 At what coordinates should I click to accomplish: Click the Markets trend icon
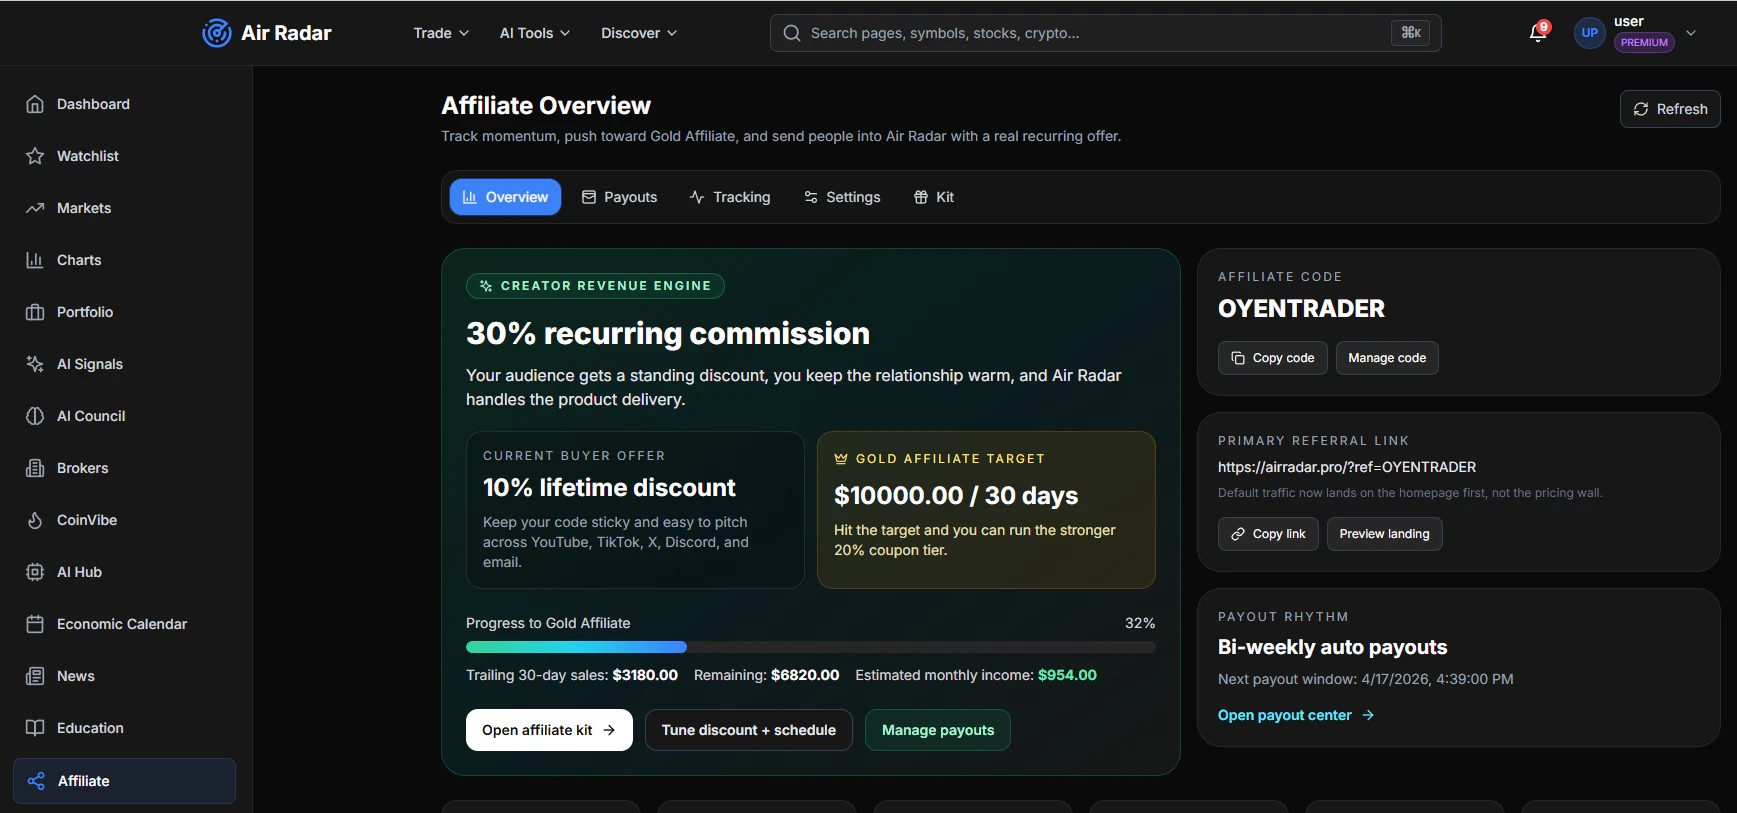pyautogui.click(x=35, y=208)
